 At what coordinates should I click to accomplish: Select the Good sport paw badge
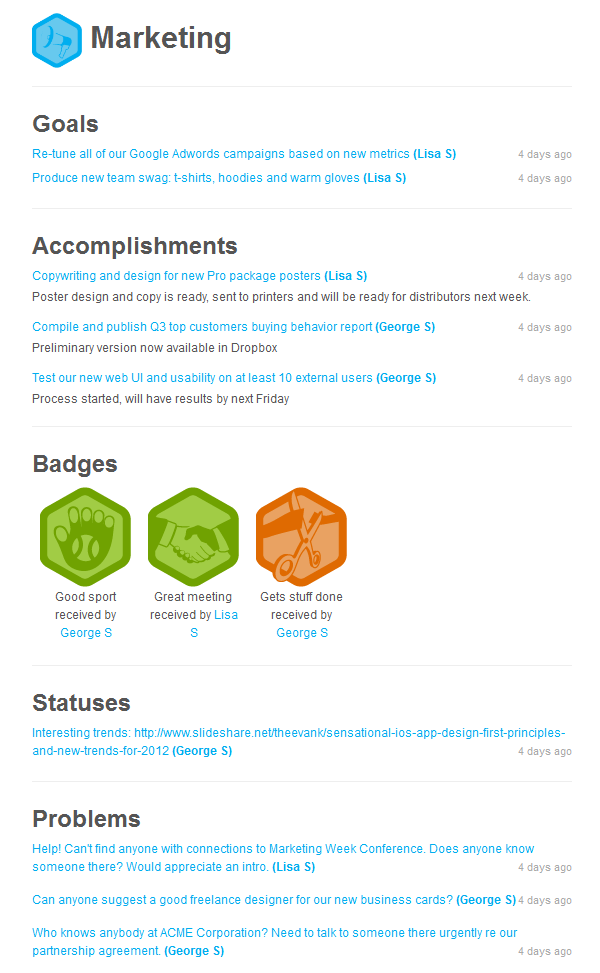click(x=86, y=537)
